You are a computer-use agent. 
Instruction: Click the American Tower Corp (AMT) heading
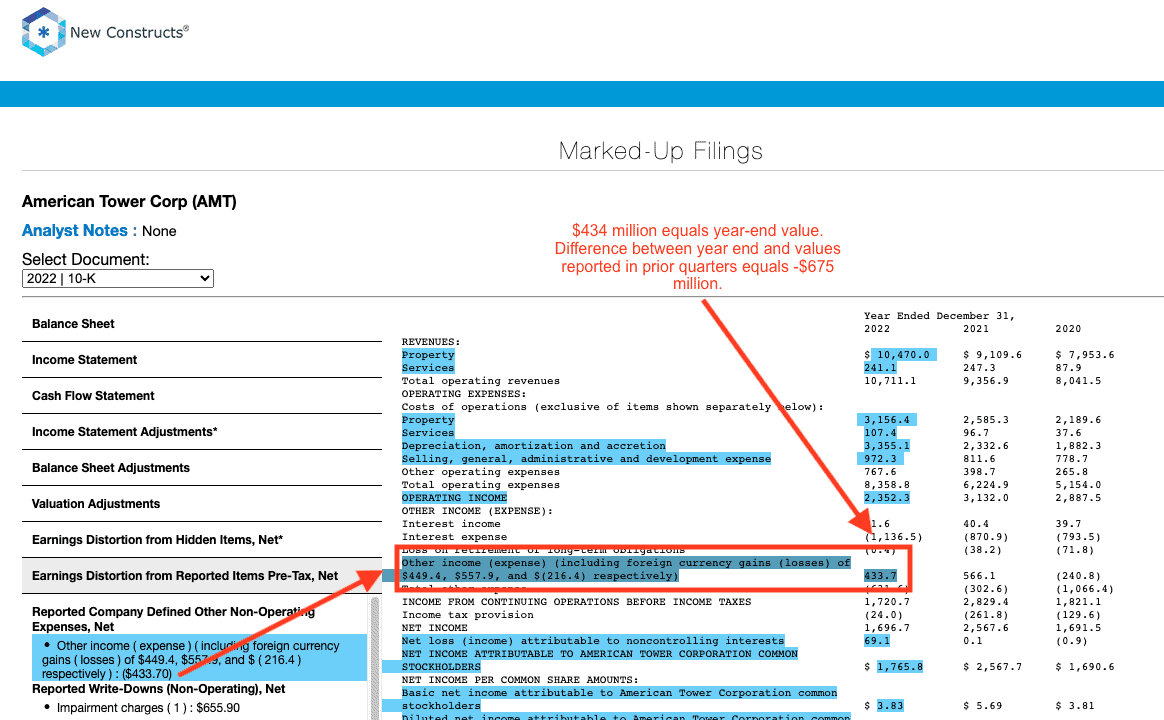click(x=129, y=202)
